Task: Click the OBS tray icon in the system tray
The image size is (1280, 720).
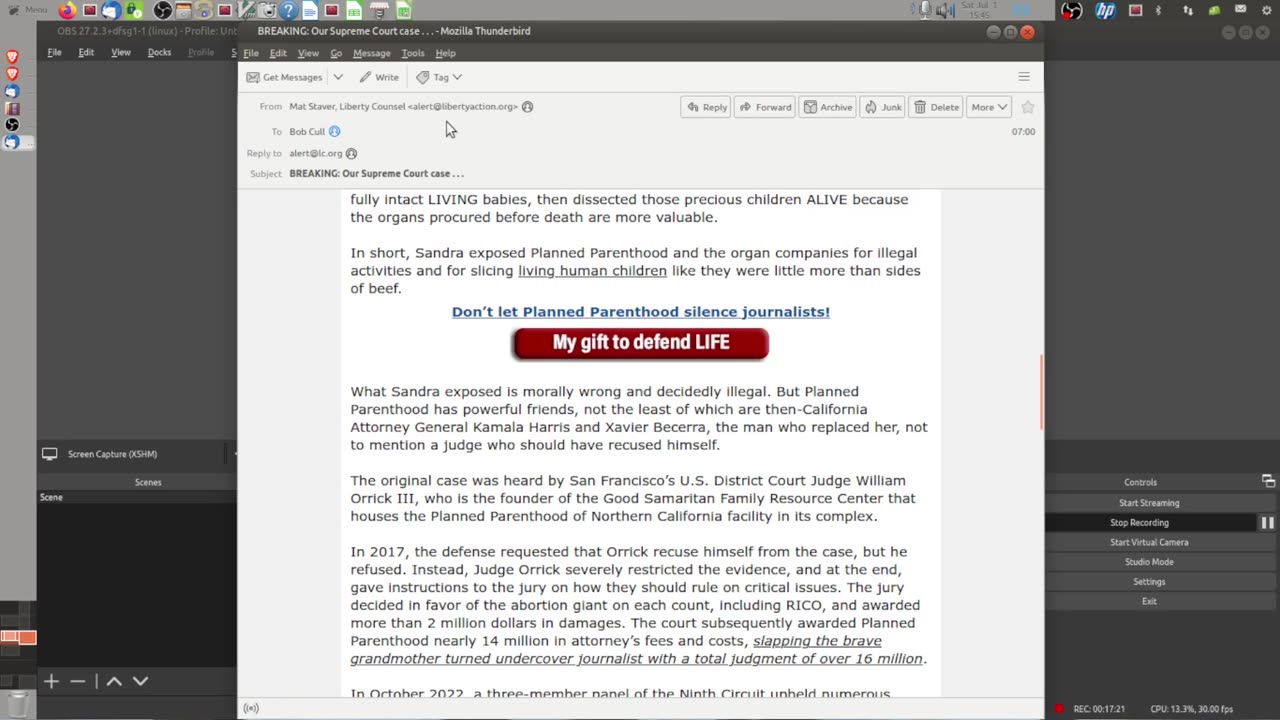Action: (x=1072, y=11)
